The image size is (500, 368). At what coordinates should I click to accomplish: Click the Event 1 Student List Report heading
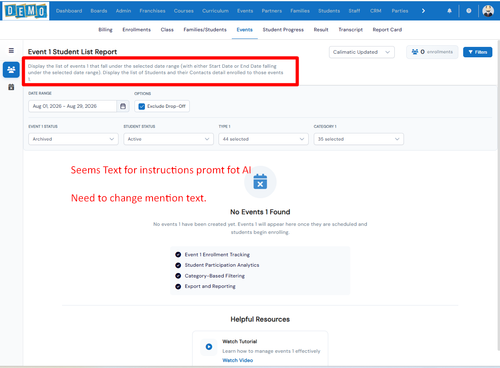pos(72,52)
